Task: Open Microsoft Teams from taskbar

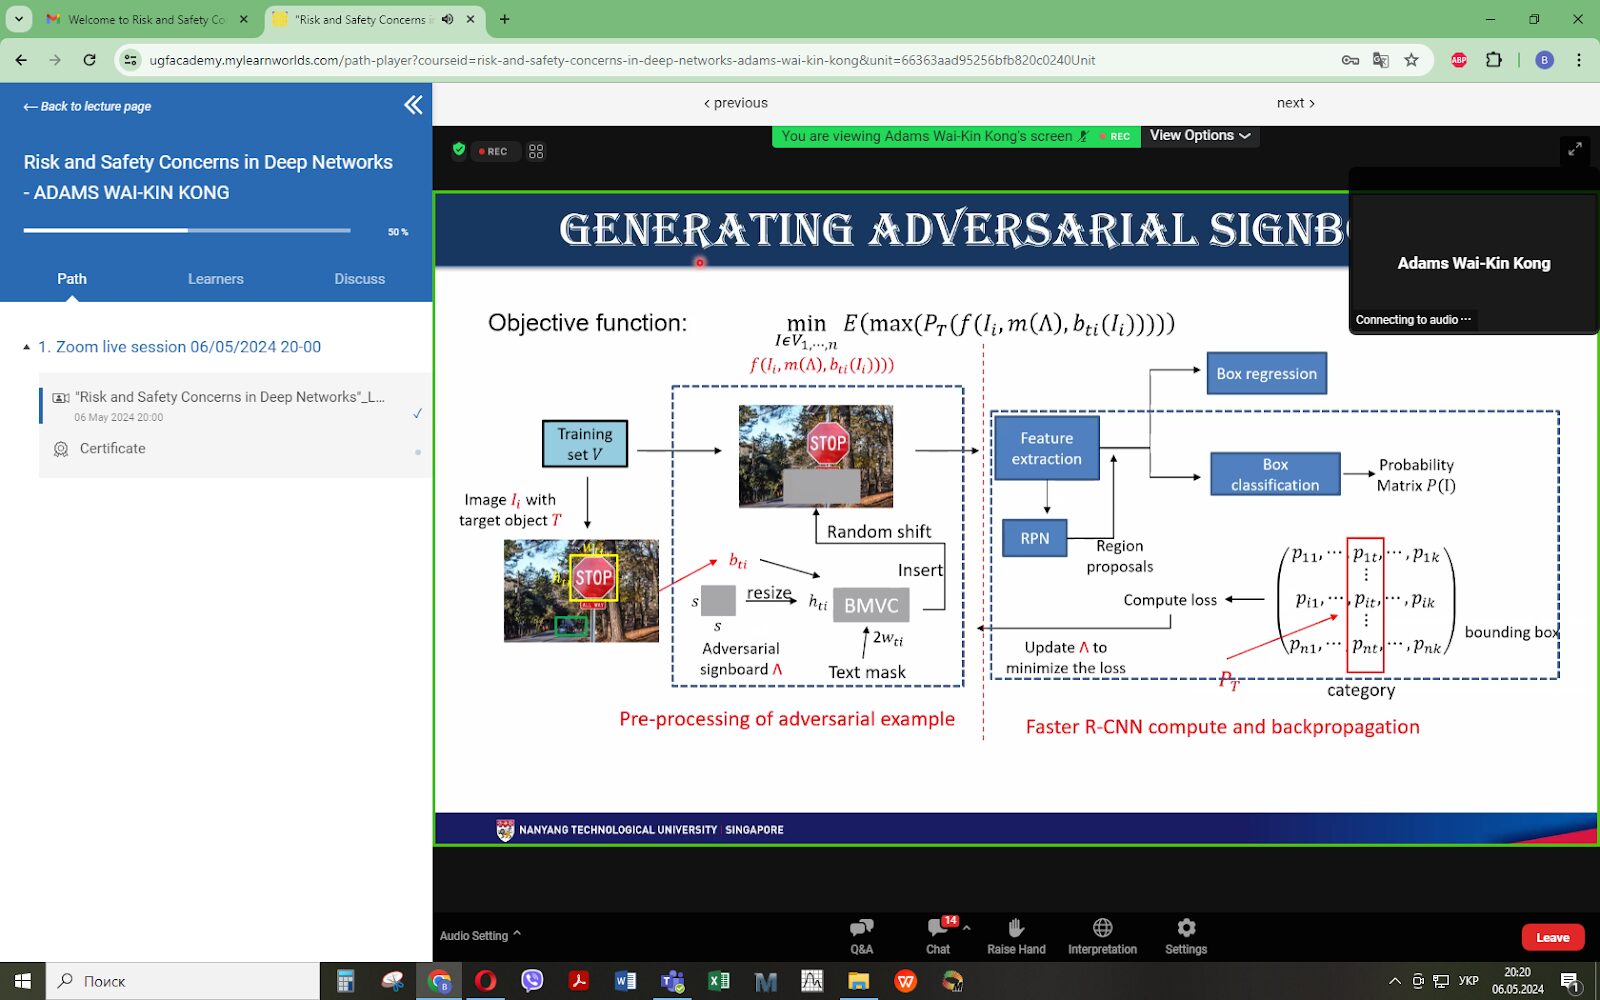Action: click(672, 981)
